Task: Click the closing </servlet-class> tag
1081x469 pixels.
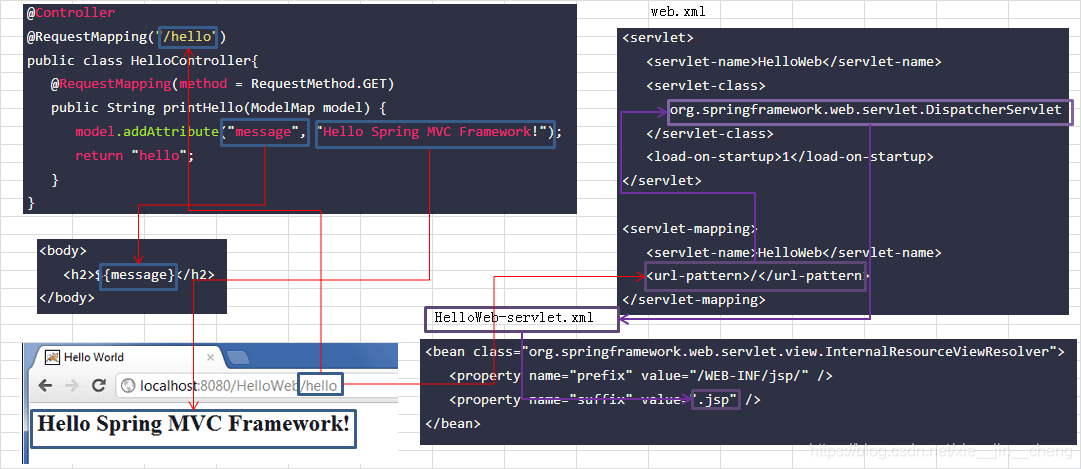Action: pos(709,134)
